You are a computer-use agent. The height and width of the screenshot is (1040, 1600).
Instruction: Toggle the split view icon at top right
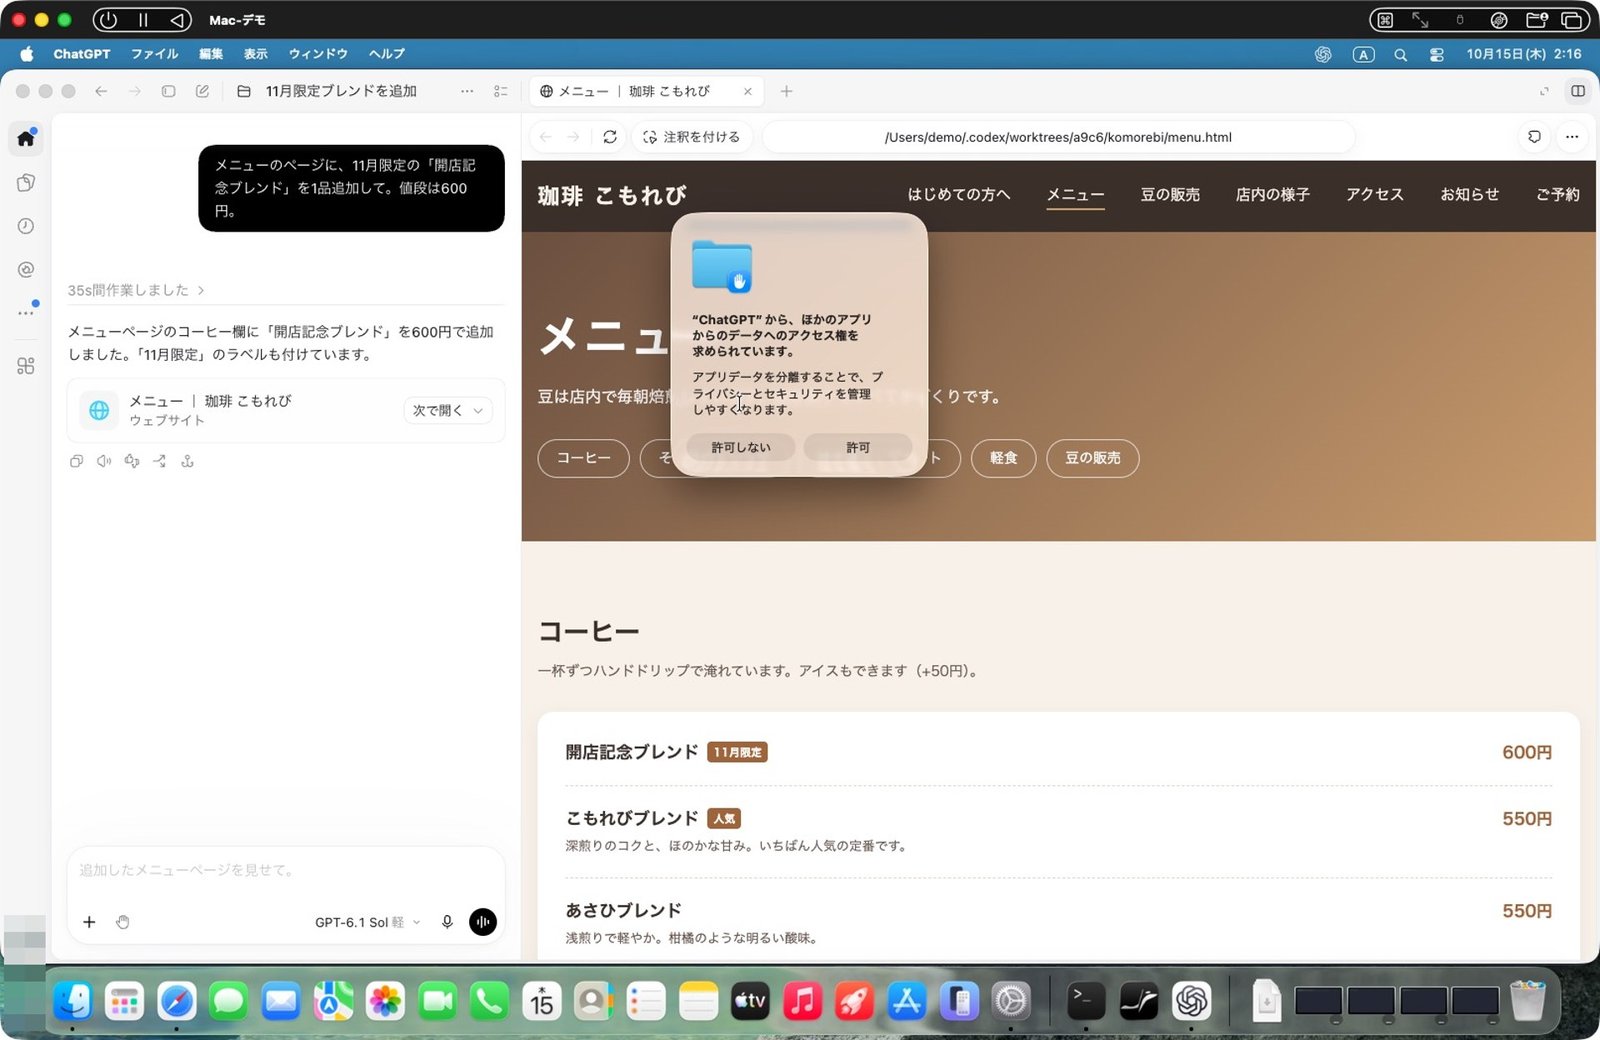pyautogui.click(x=1578, y=91)
